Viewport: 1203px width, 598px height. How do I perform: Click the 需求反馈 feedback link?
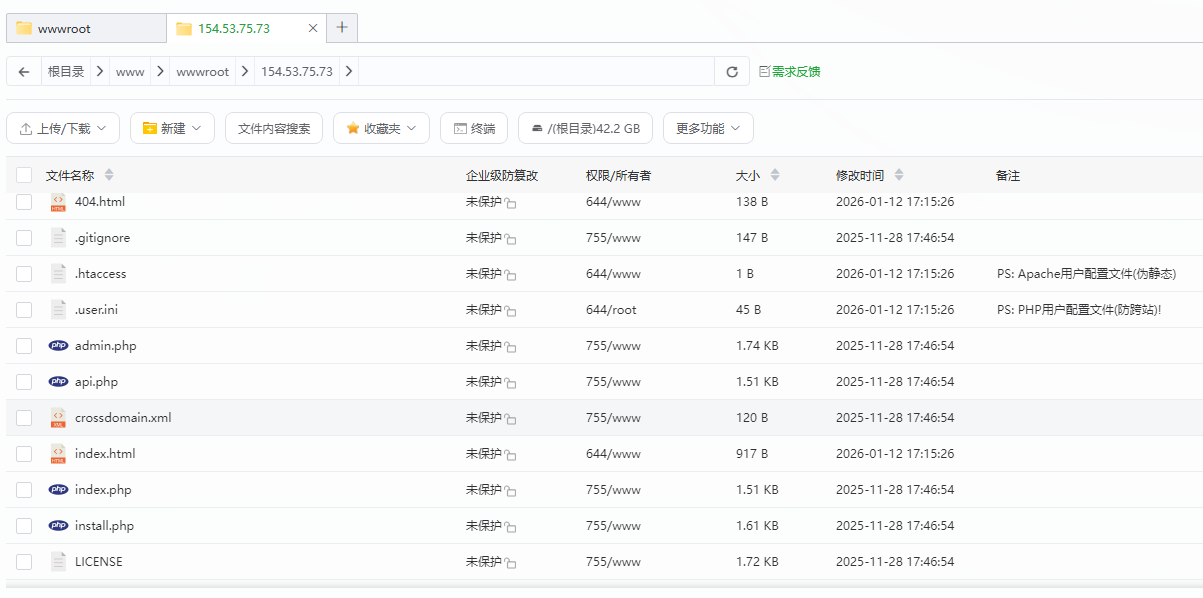[x=790, y=72]
